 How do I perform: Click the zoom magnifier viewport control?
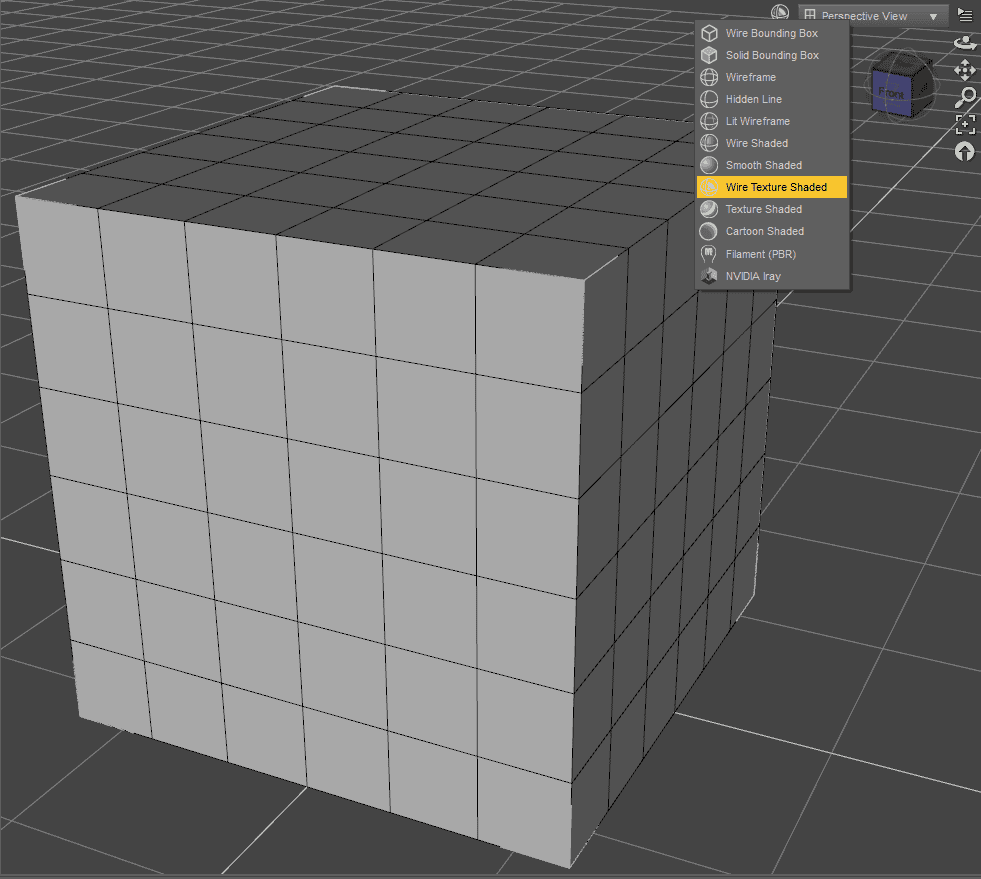point(963,97)
